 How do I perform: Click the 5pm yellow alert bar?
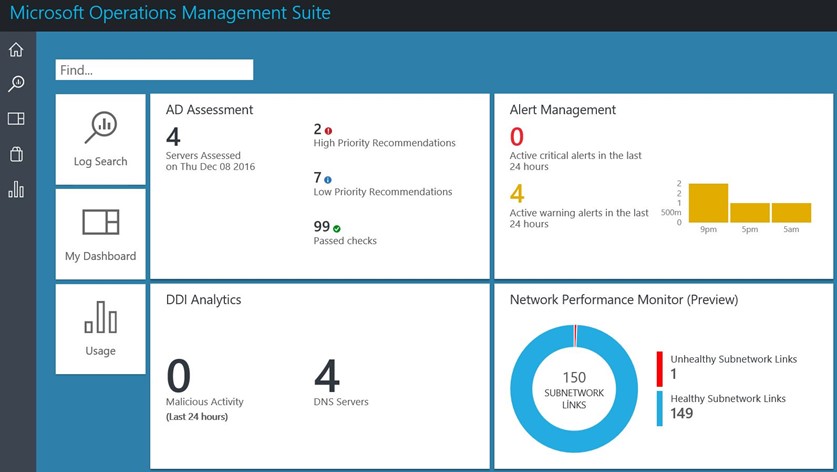tap(749, 213)
